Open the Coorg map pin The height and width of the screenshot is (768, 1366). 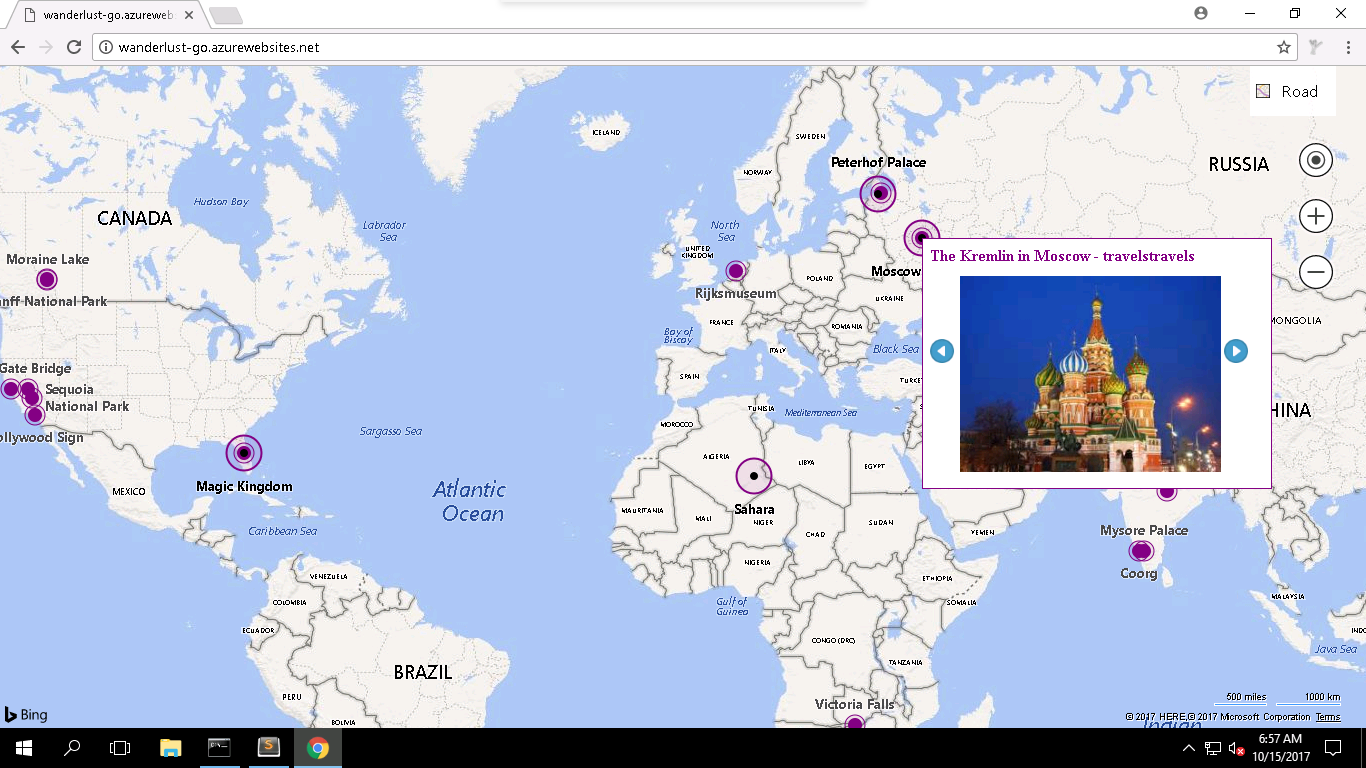[x=1141, y=551]
